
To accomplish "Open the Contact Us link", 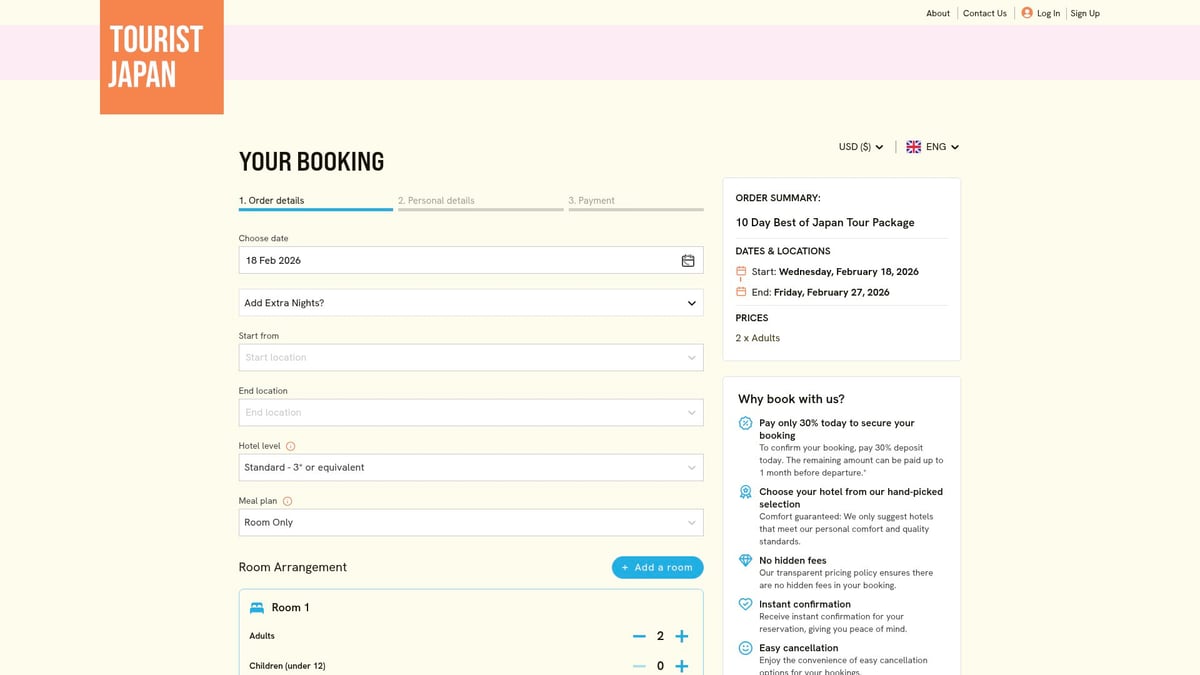I will (x=984, y=13).
